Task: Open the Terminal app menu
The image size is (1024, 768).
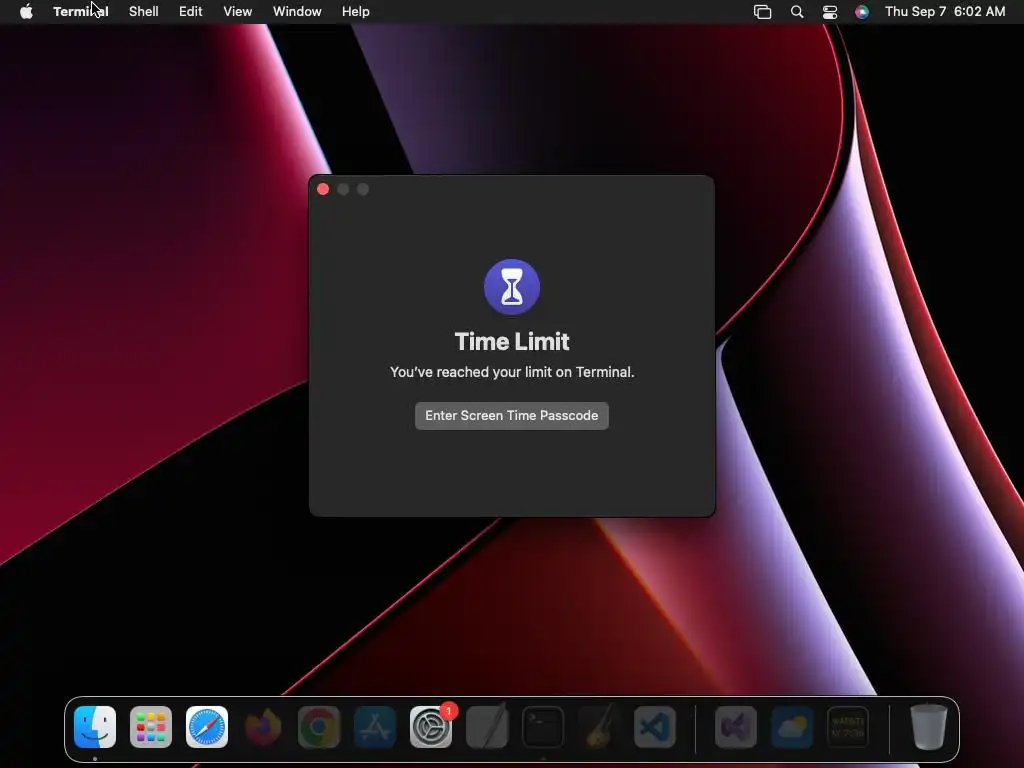Action: click(80, 12)
